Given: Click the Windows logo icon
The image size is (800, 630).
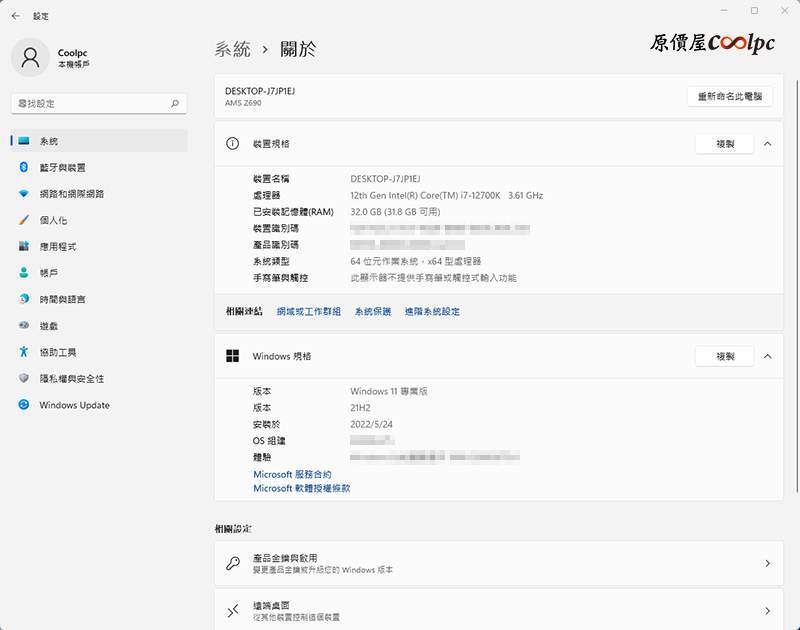Looking at the screenshot, I should pyautogui.click(x=232, y=356).
